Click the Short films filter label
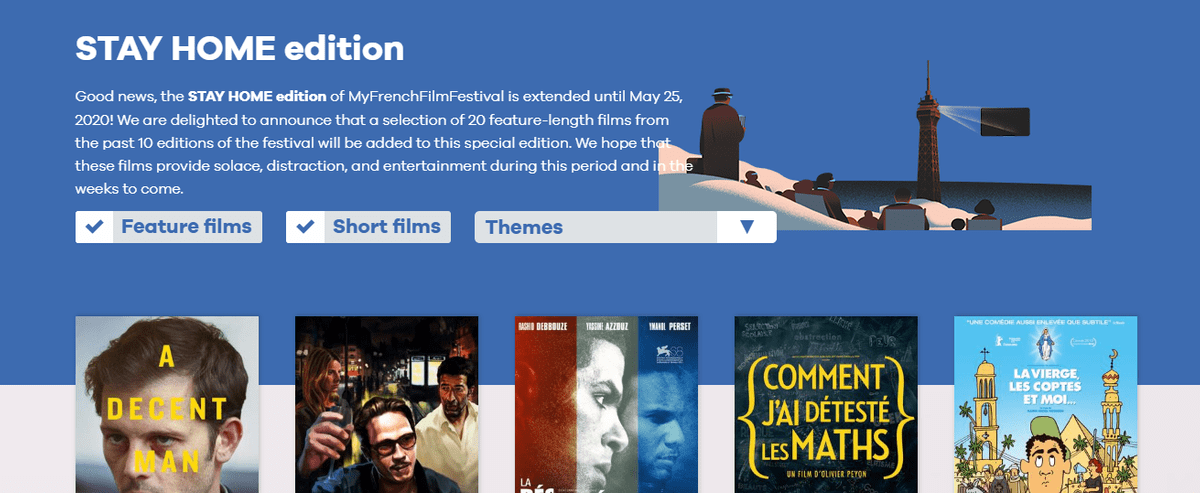1200x493 pixels. click(386, 227)
